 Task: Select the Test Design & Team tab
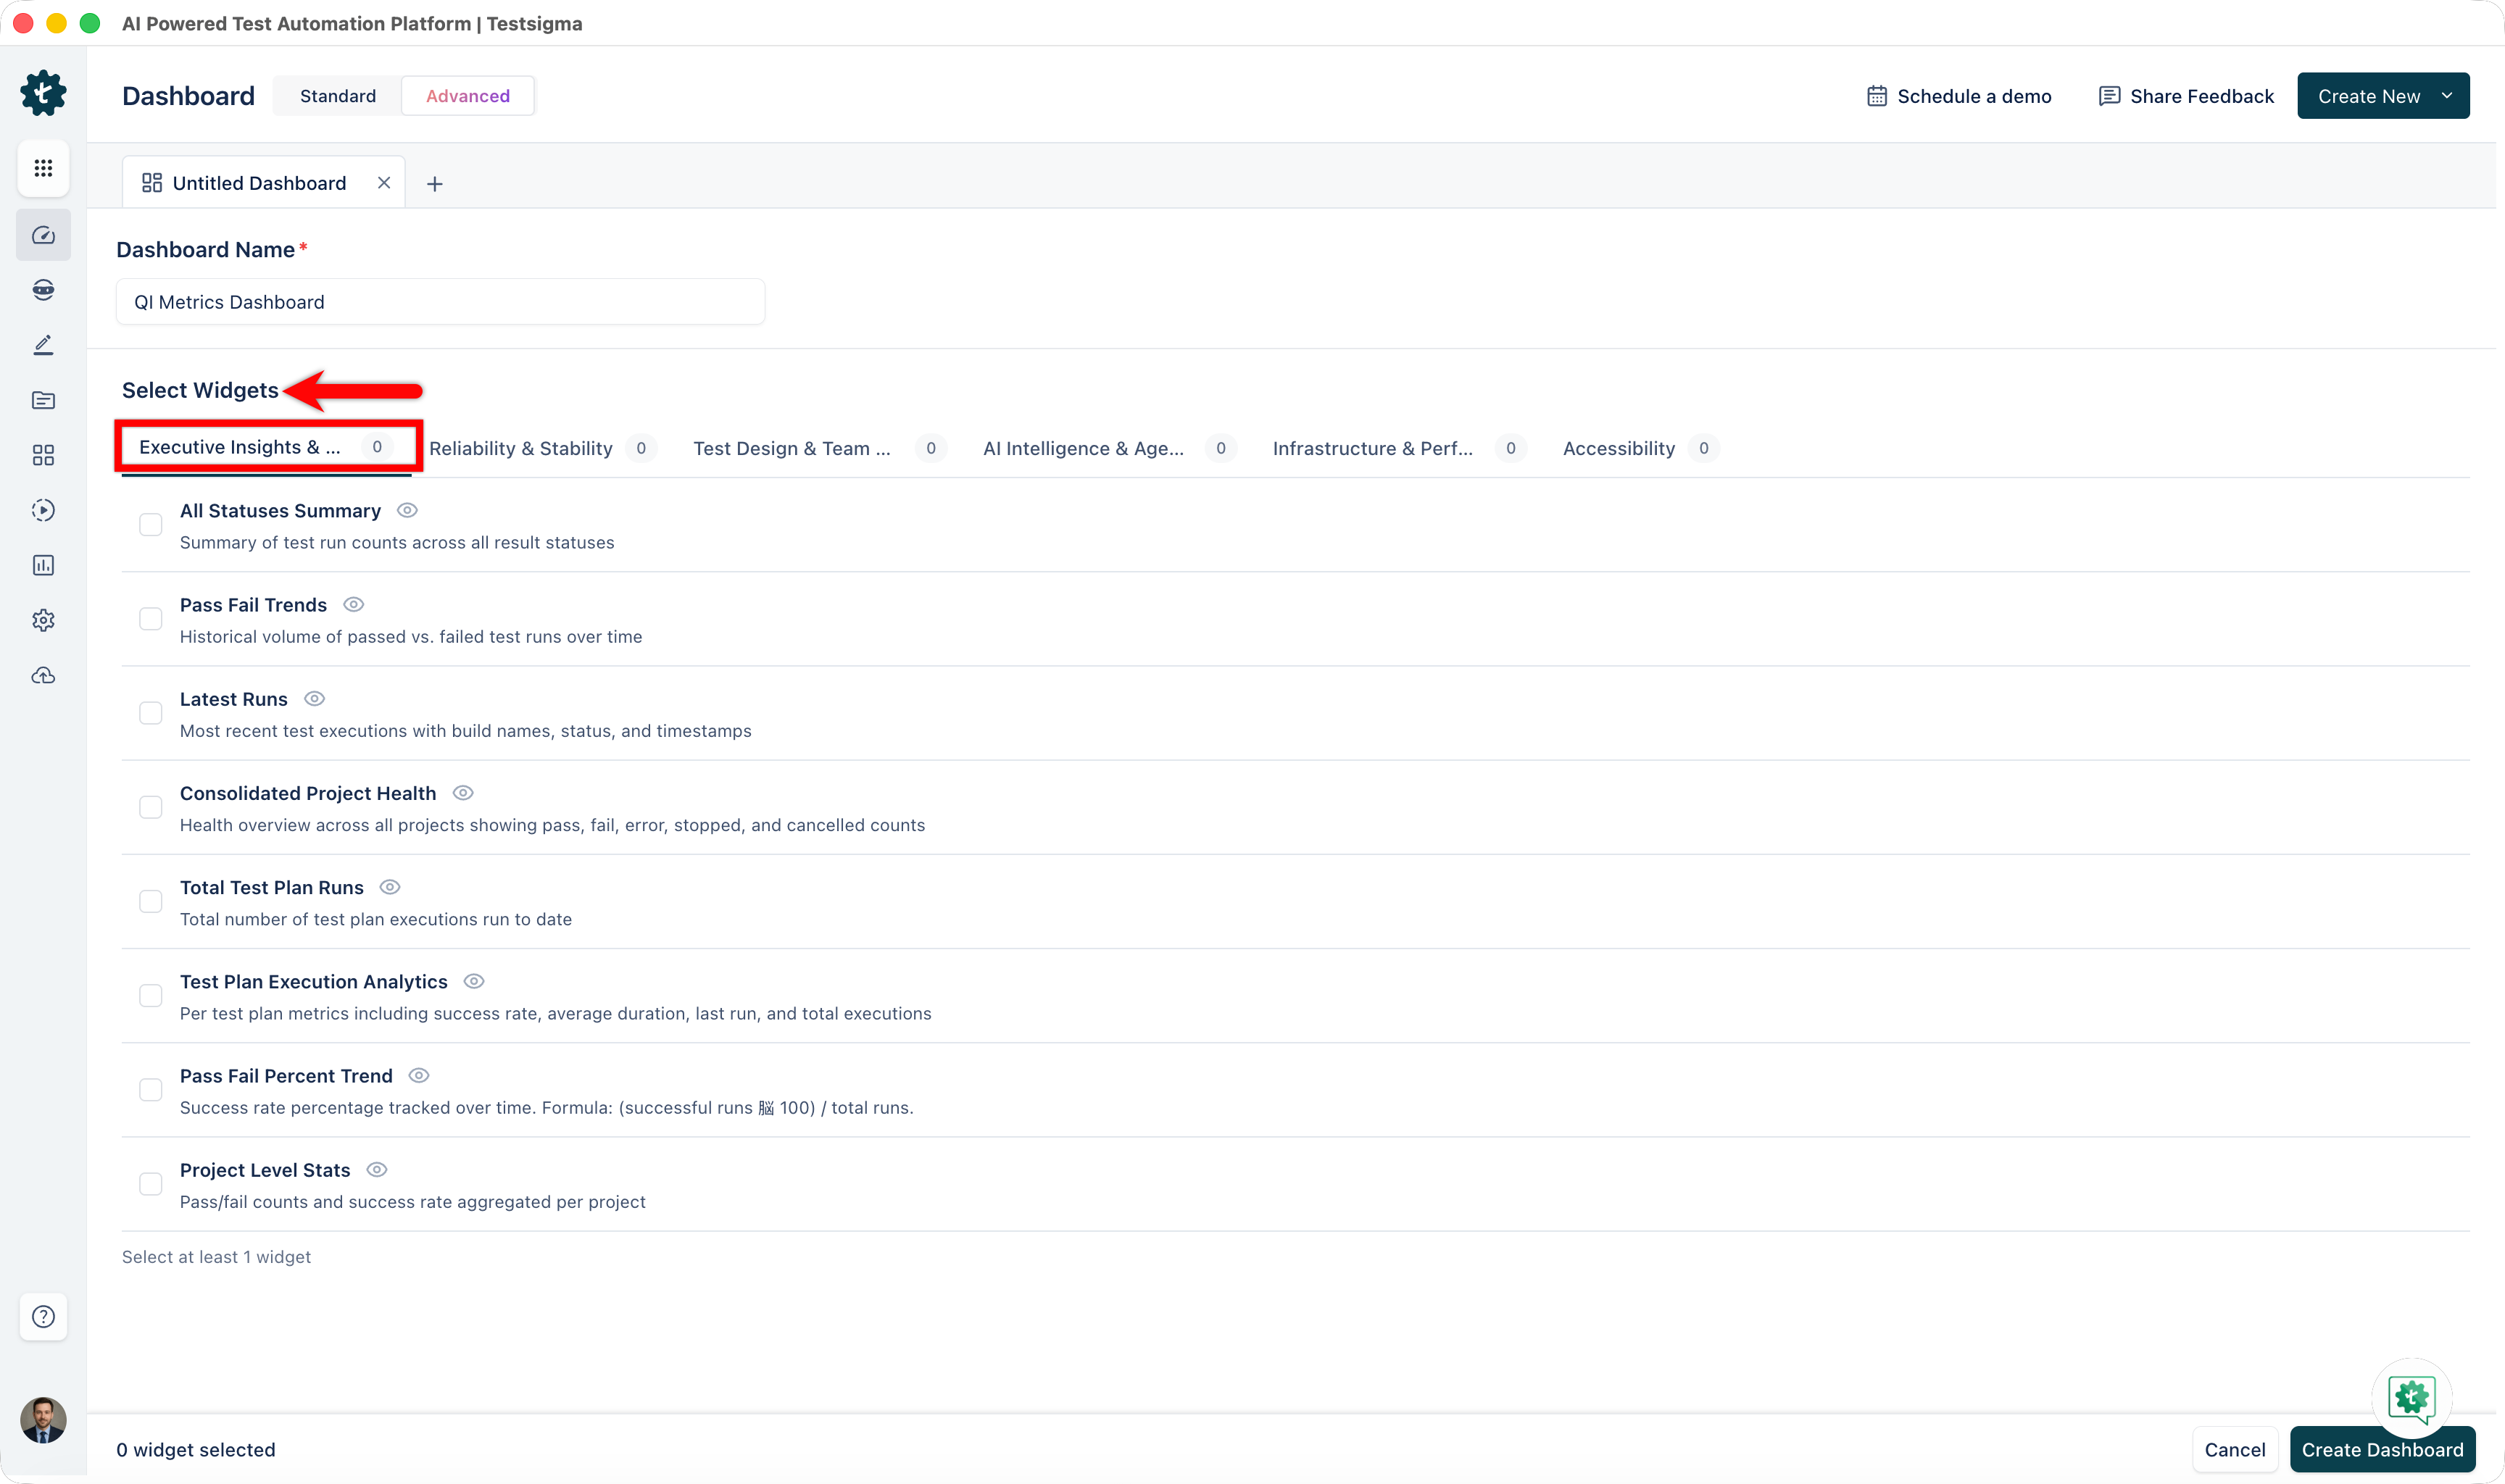818,448
